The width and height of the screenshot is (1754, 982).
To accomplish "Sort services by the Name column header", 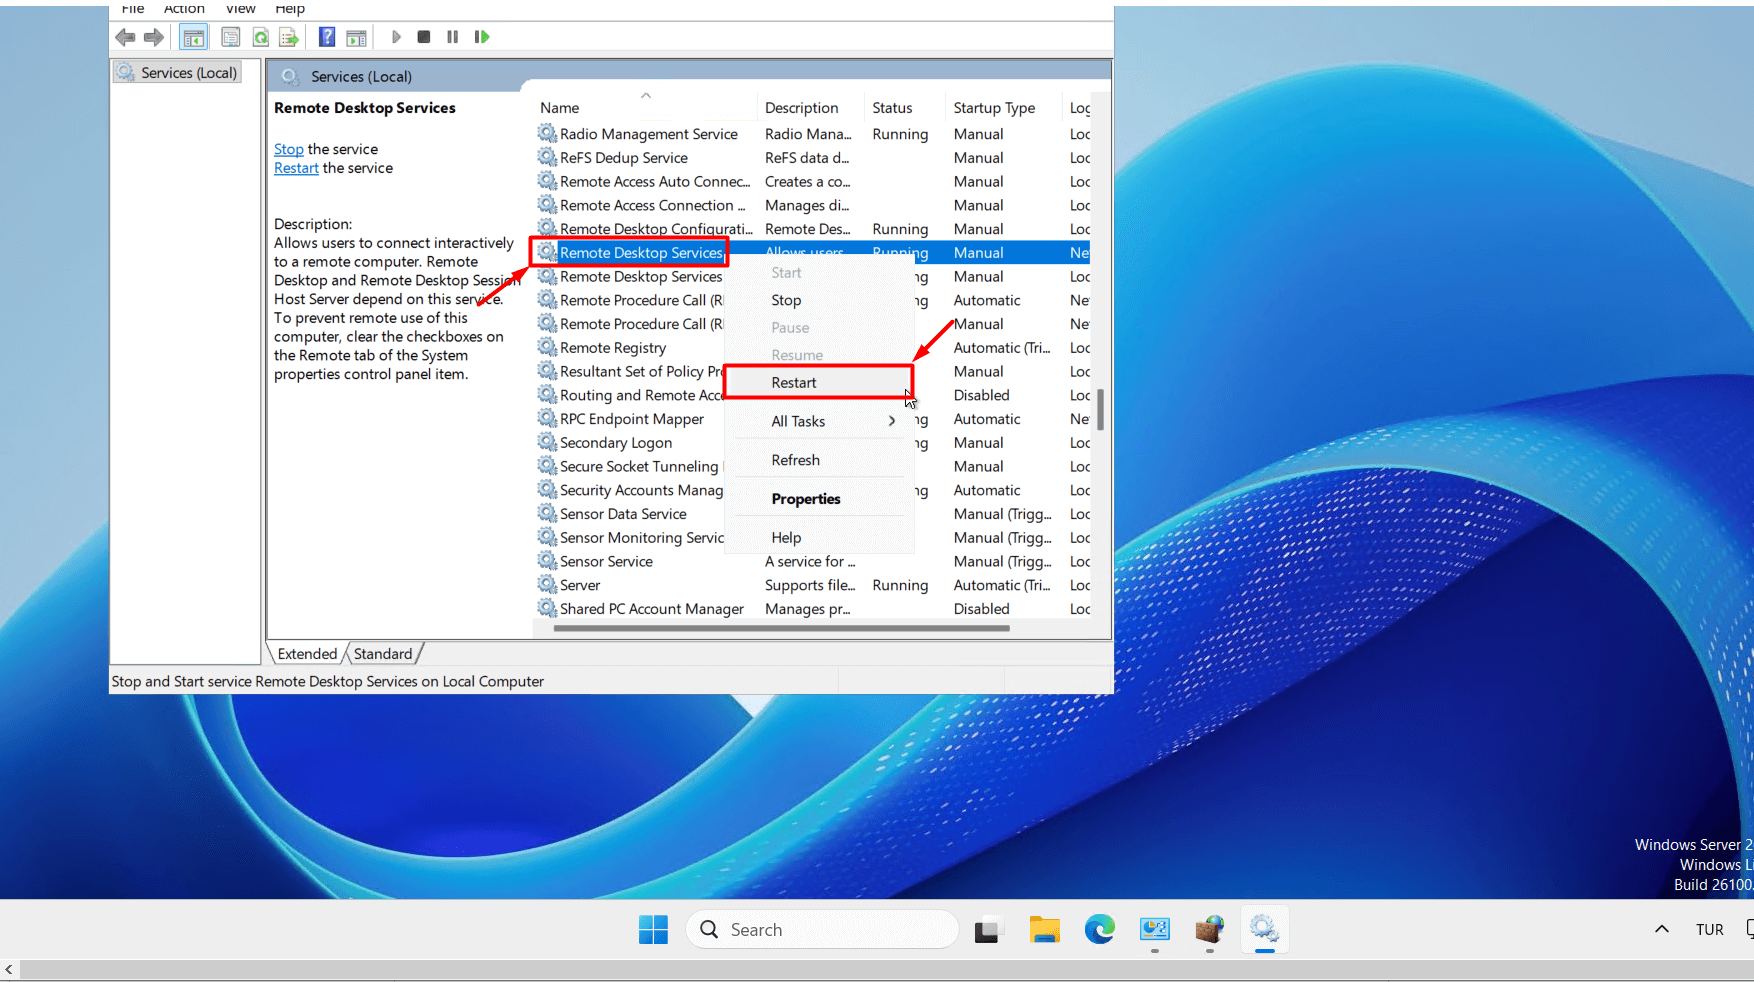I will 560,108.
